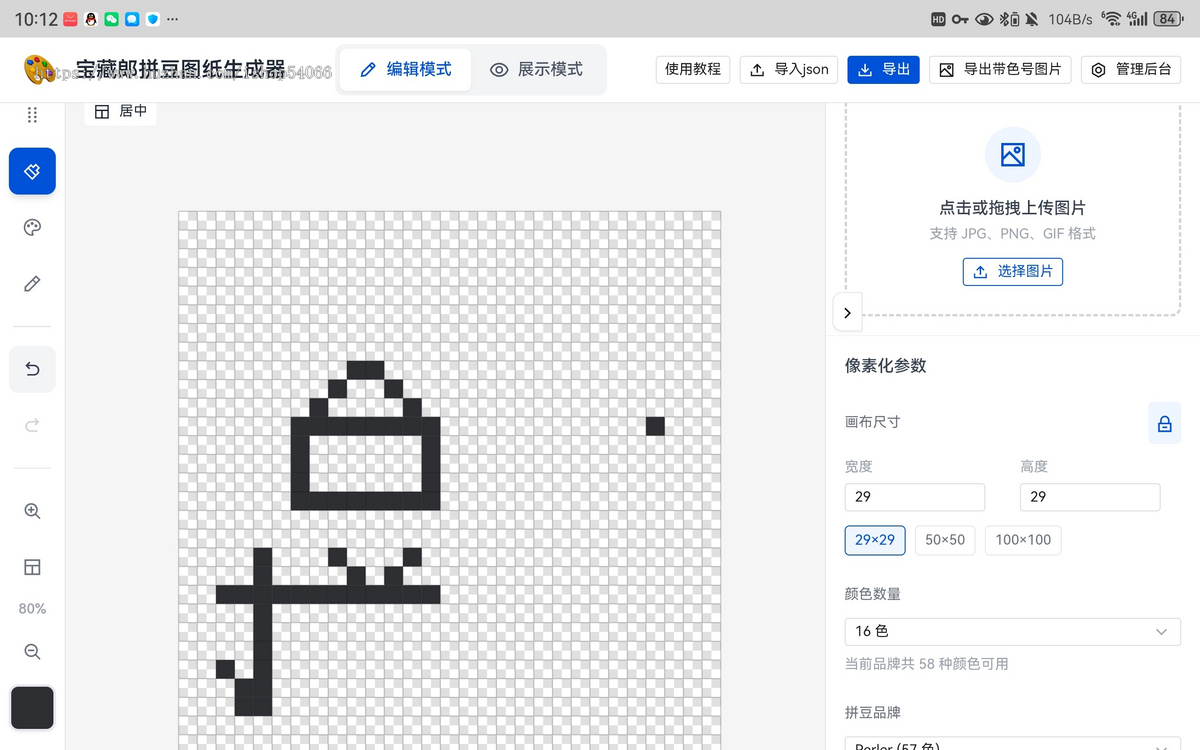Open the 拼豆品牌 Perler dropdown
The image size is (1200, 750).
[x=1013, y=743]
